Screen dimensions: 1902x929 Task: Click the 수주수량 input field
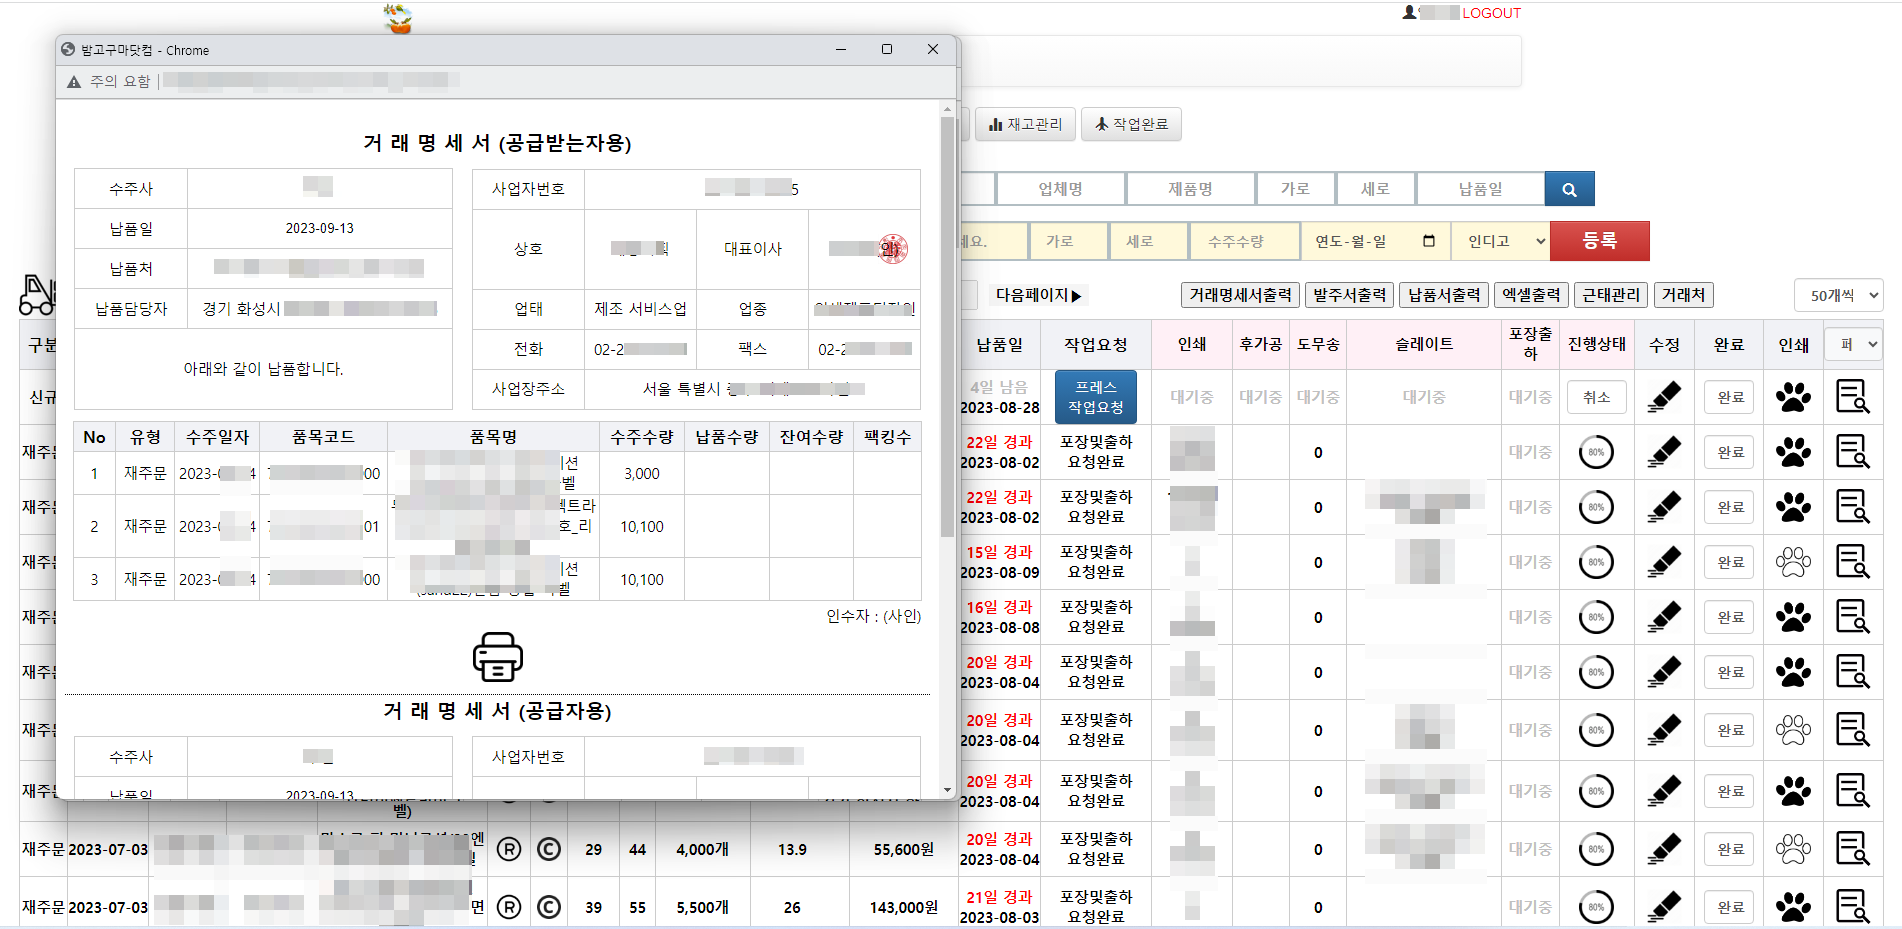click(1243, 241)
